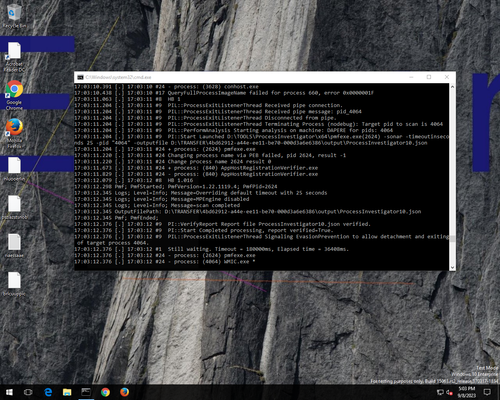The width and height of the screenshot is (500, 400).
Task: Click the 'Terminating Process (nodebug)' log line
Action: click(x=258, y=124)
